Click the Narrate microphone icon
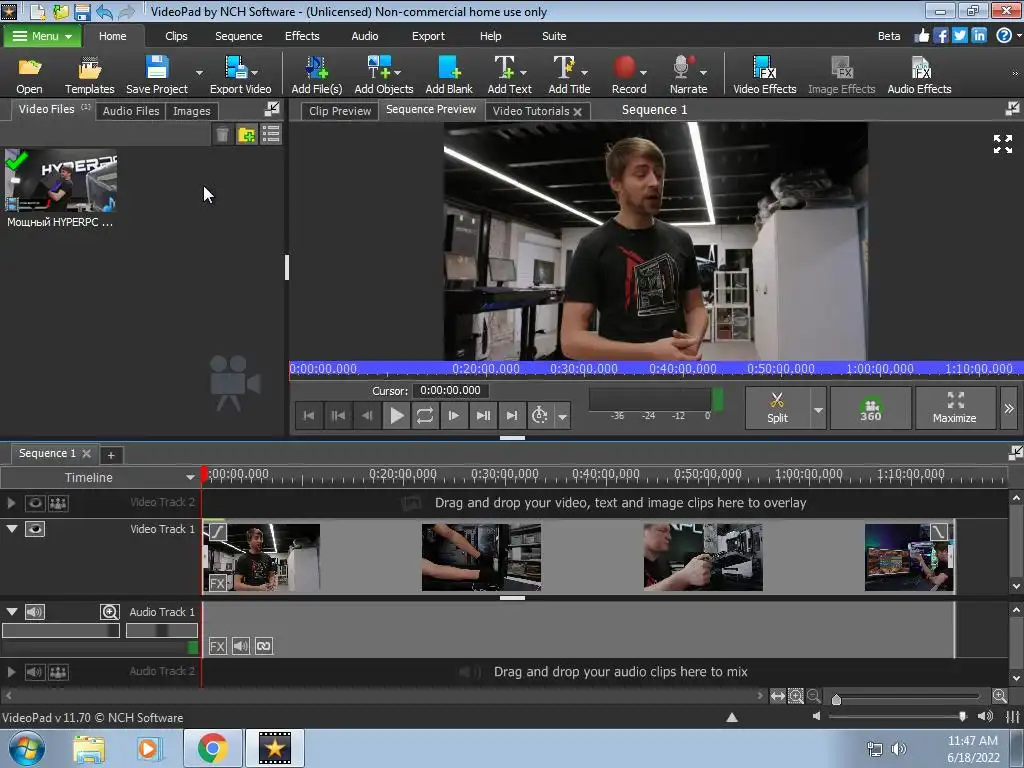 [x=681, y=67]
